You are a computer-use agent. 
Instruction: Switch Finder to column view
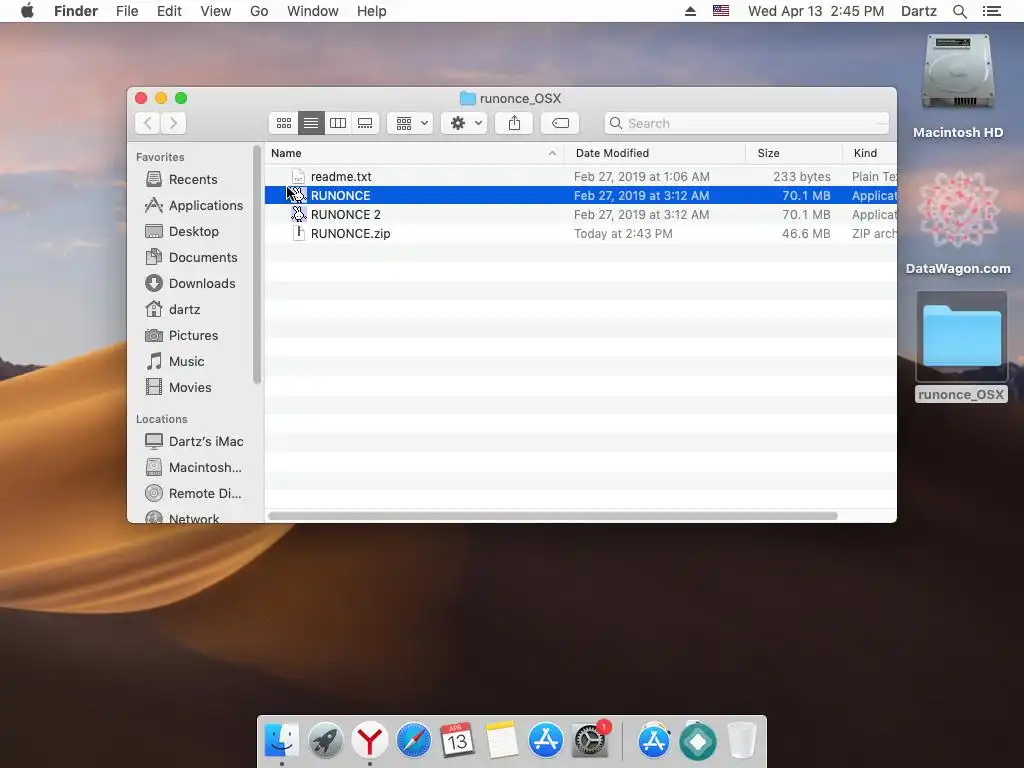pyautogui.click(x=338, y=123)
